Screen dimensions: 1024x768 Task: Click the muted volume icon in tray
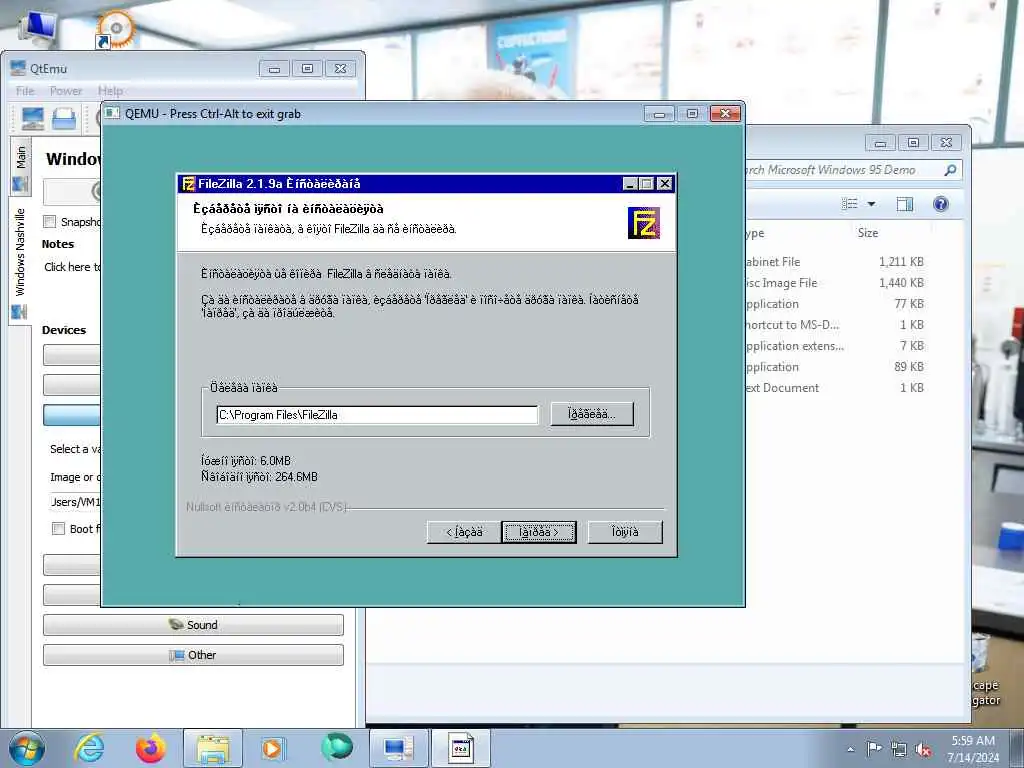[x=923, y=750]
